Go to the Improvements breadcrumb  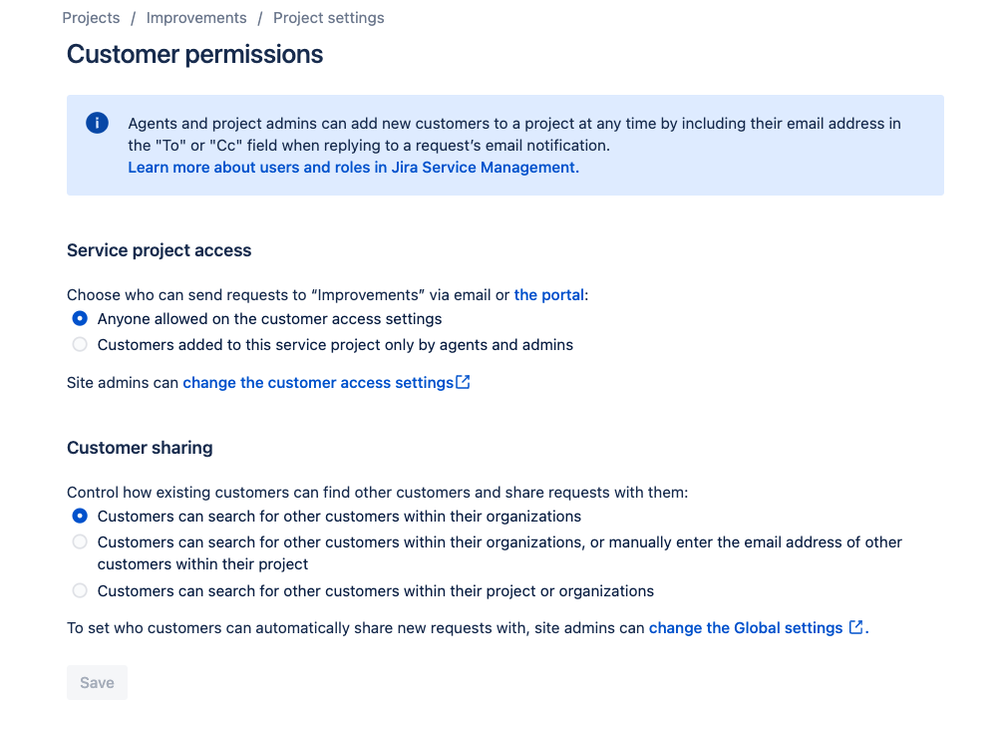196,18
